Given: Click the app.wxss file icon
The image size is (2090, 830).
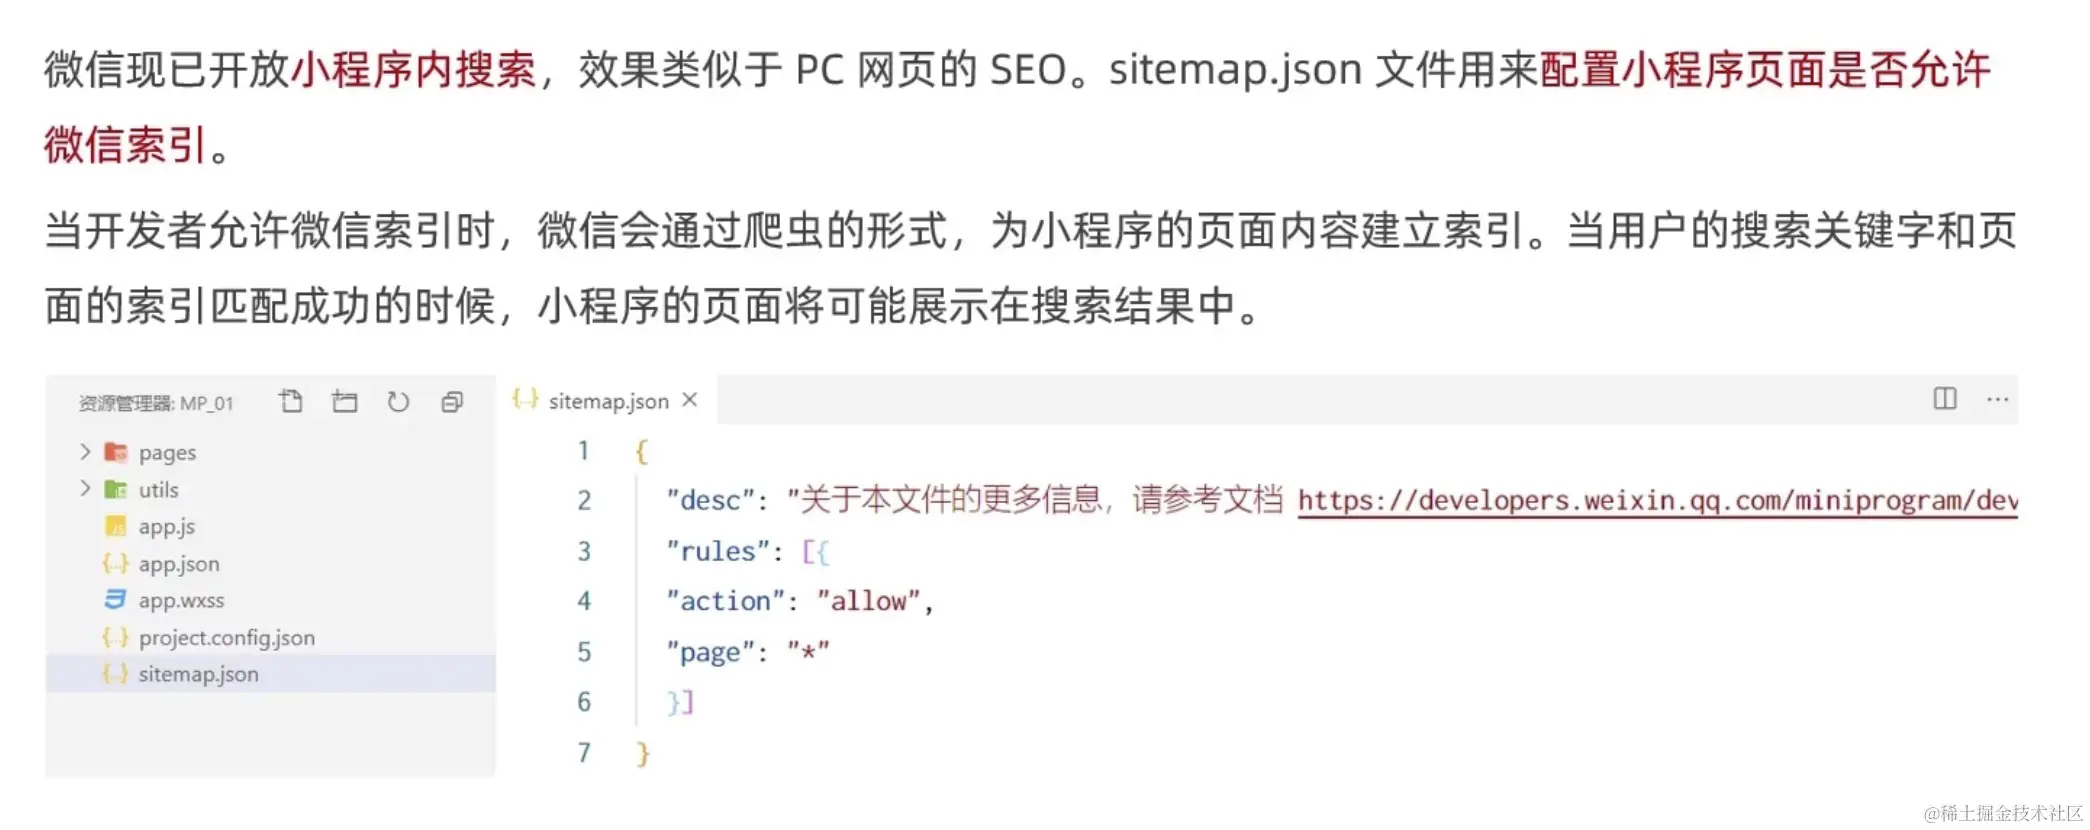Looking at the screenshot, I should click(115, 600).
